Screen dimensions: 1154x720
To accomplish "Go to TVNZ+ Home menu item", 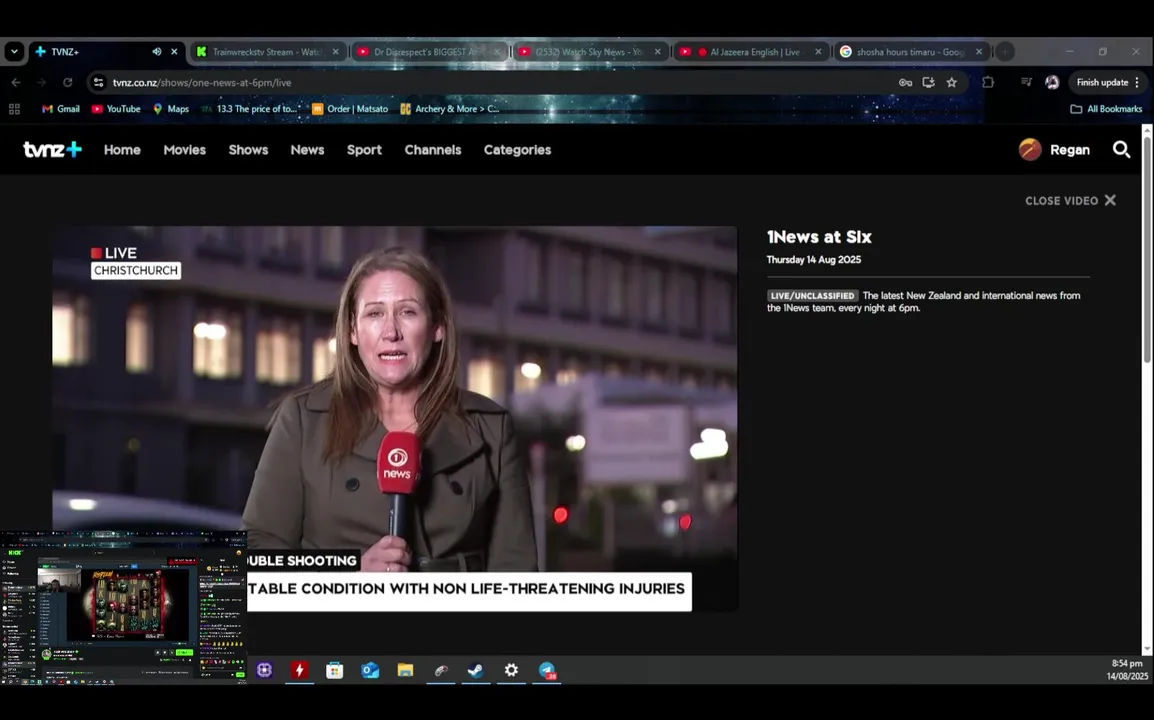I will tap(122, 149).
